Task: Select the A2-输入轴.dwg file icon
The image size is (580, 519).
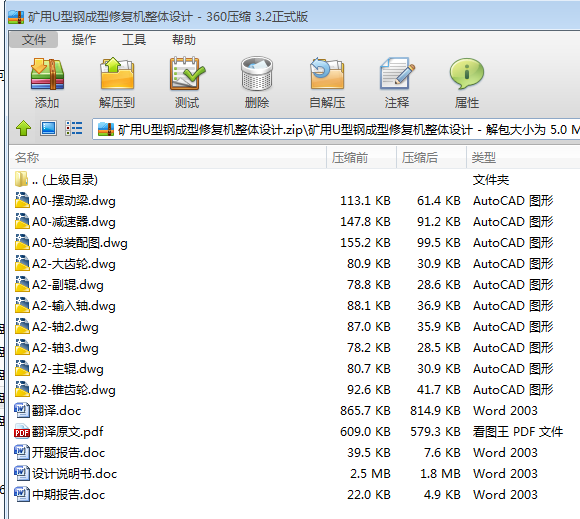Action: pos(22,306)
